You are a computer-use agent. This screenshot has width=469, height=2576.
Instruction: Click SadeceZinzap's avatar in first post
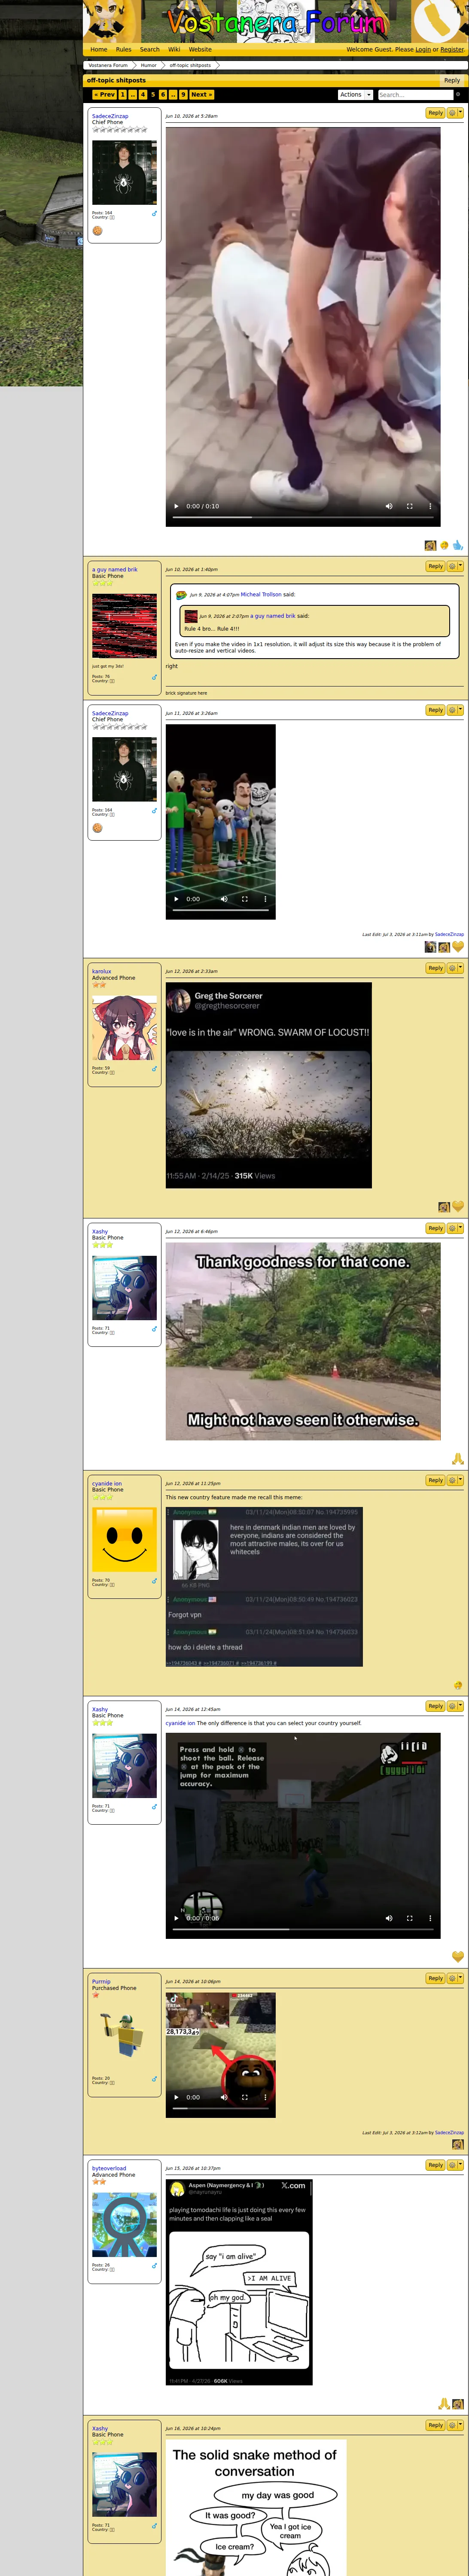124,172
